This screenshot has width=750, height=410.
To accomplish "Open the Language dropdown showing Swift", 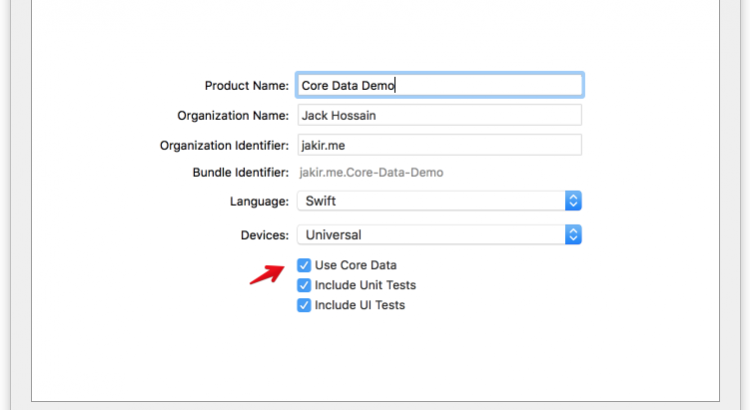I will click(430, 201).
